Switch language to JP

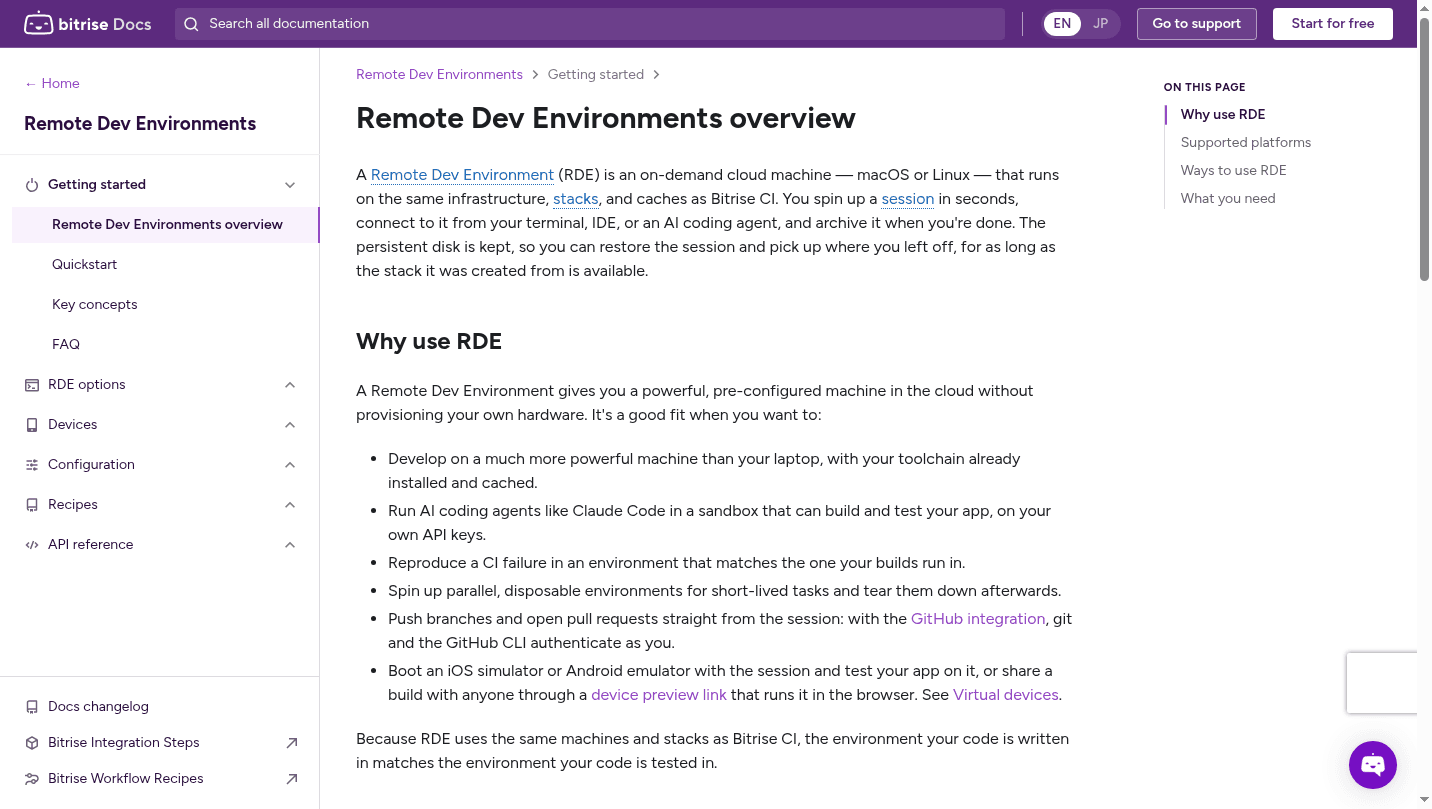(1100, 24)
